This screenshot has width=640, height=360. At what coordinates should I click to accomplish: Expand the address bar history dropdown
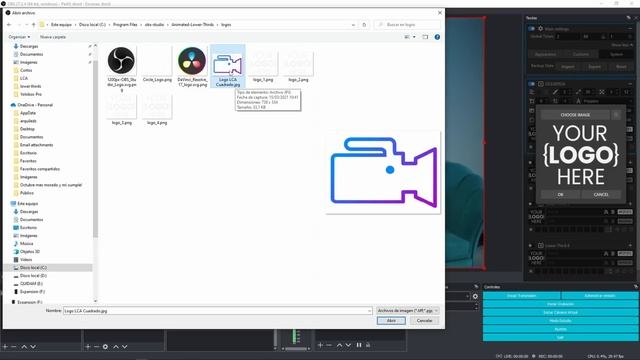tap(353, 24)
